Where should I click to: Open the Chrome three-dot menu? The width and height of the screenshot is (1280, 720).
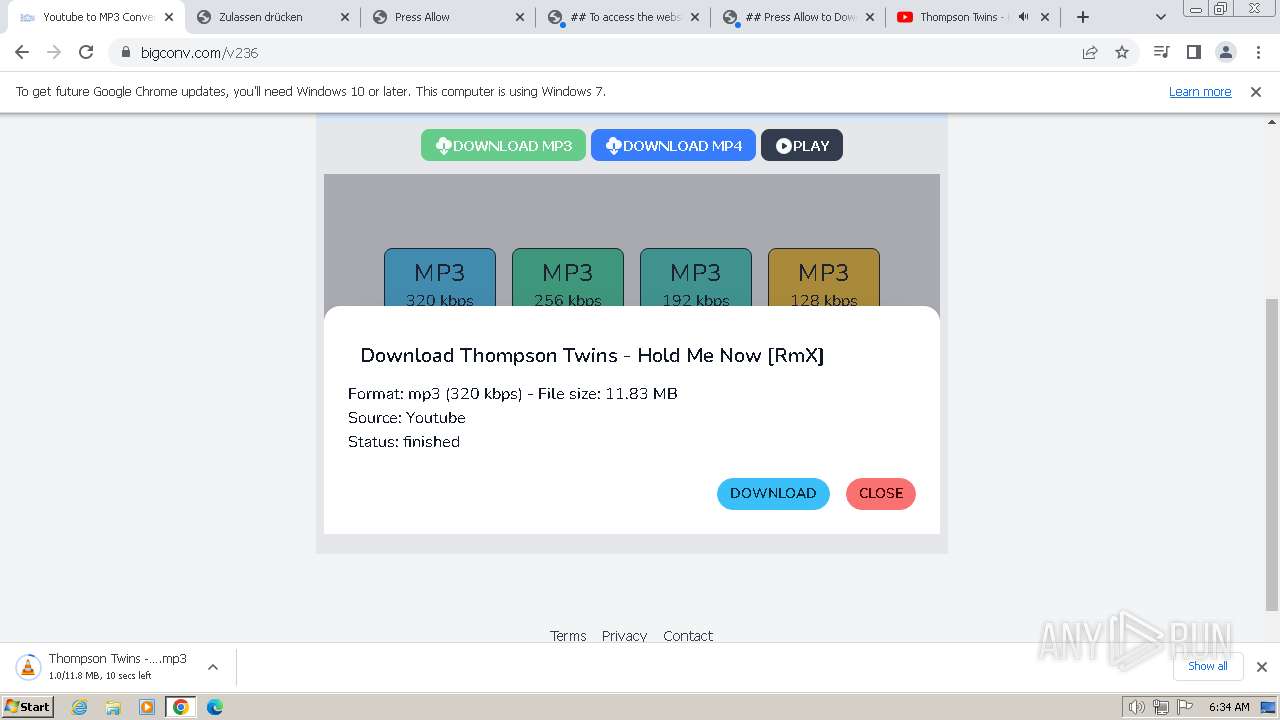point(1257,52)
